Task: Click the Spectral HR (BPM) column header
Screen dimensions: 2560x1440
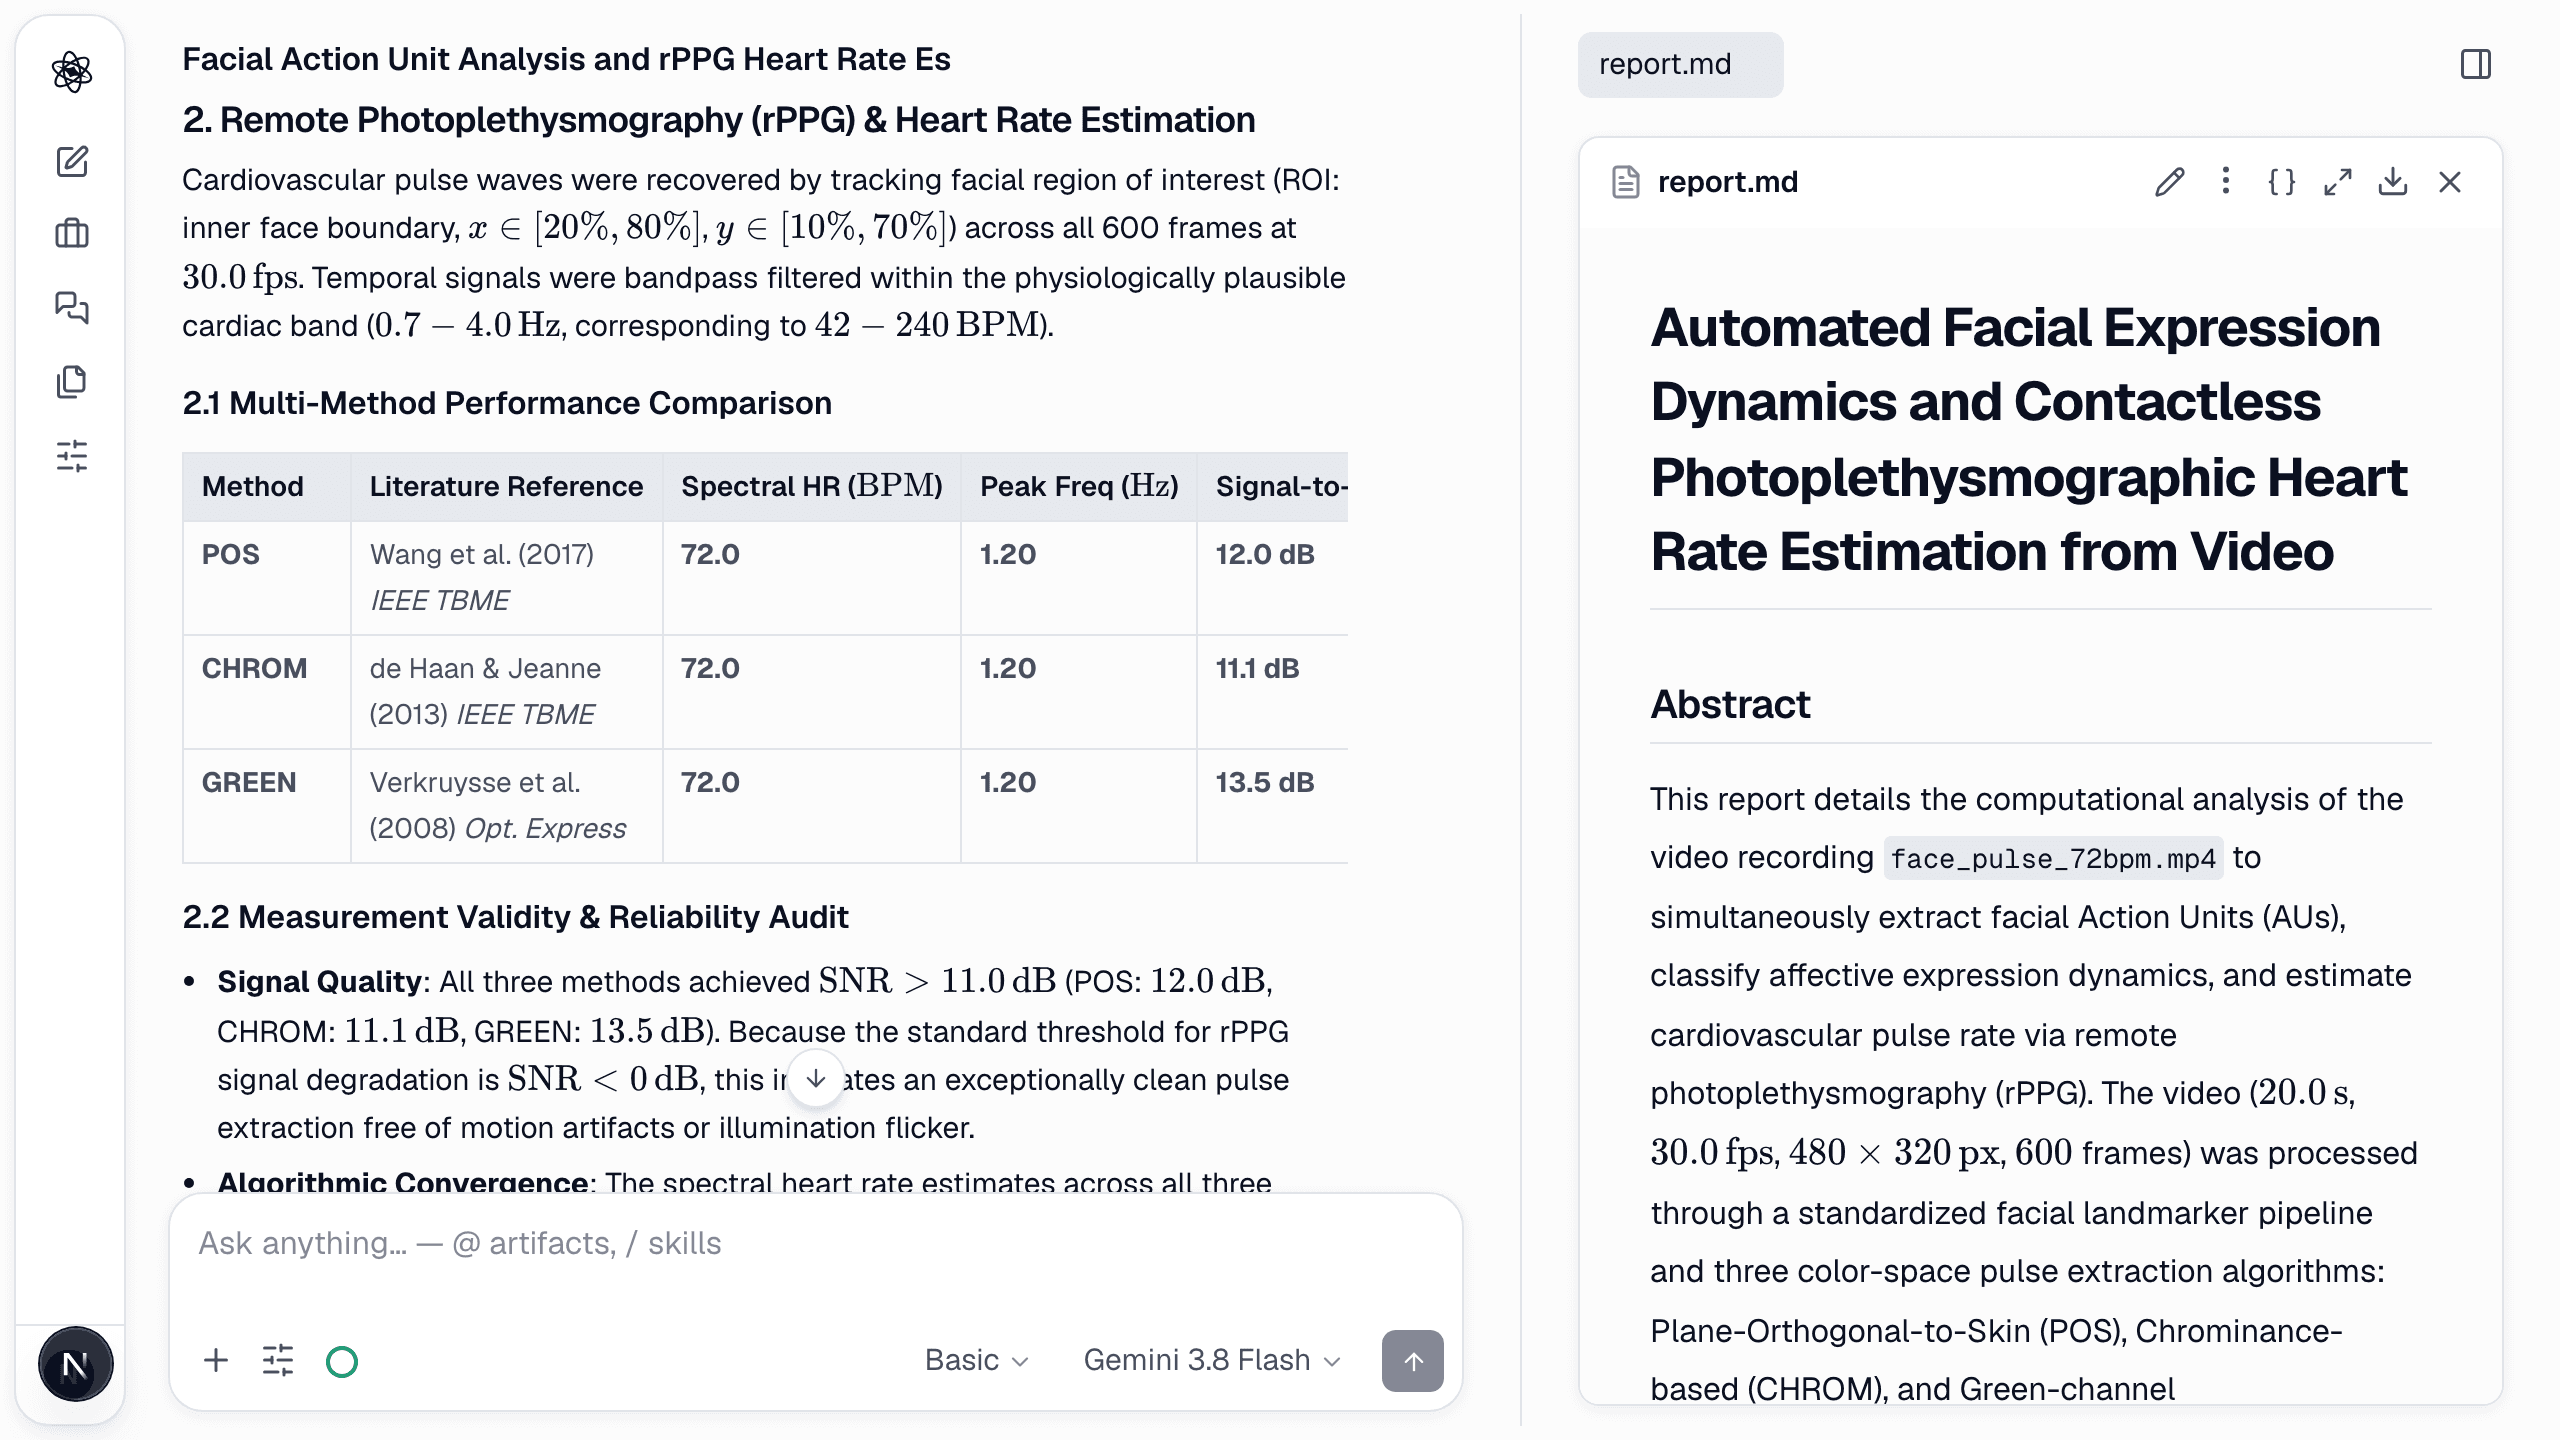Action: click(811, 487)
